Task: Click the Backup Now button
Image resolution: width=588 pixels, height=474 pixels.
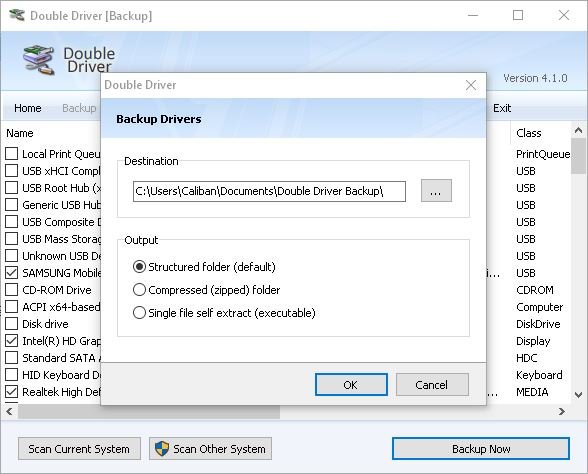Action: click(481, 448)
